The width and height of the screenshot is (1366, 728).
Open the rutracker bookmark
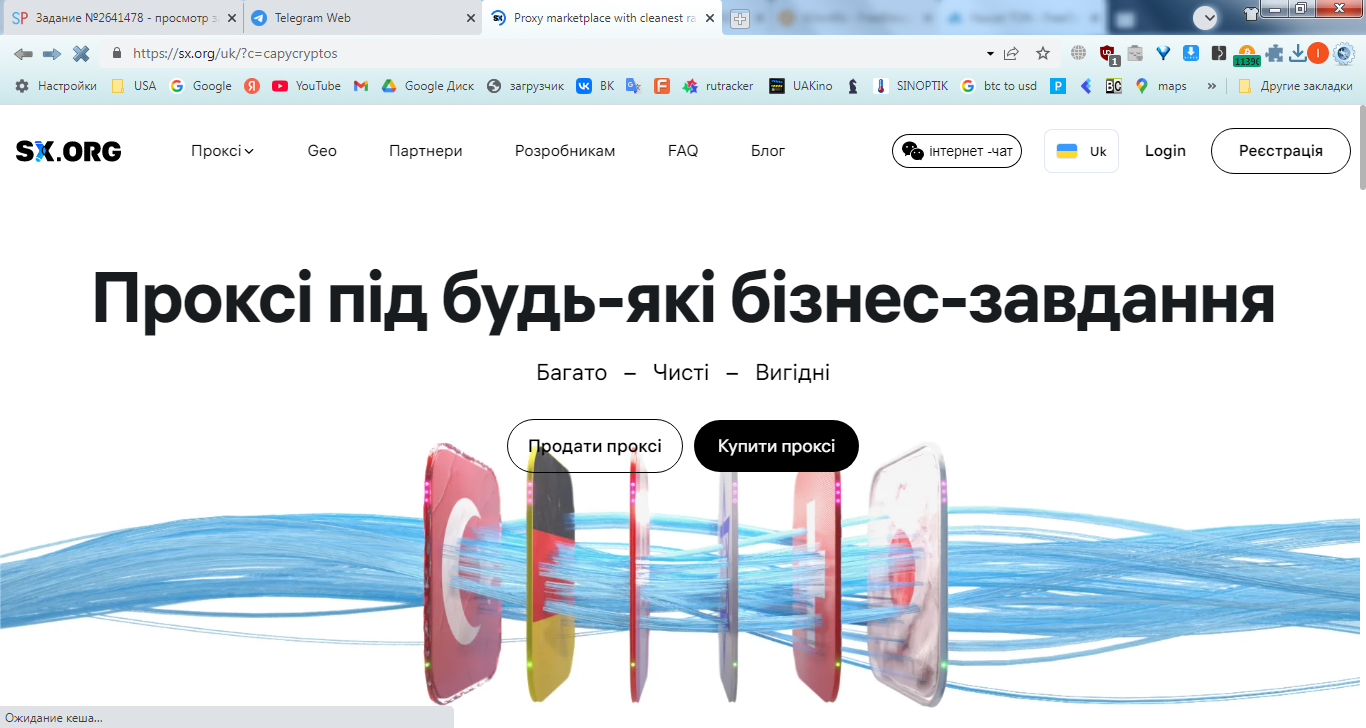point(717,86)
